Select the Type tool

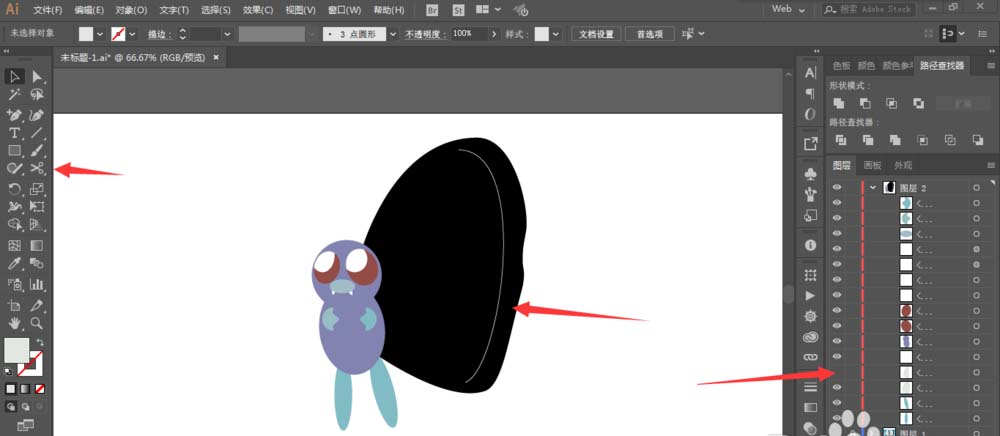point(14,133)
